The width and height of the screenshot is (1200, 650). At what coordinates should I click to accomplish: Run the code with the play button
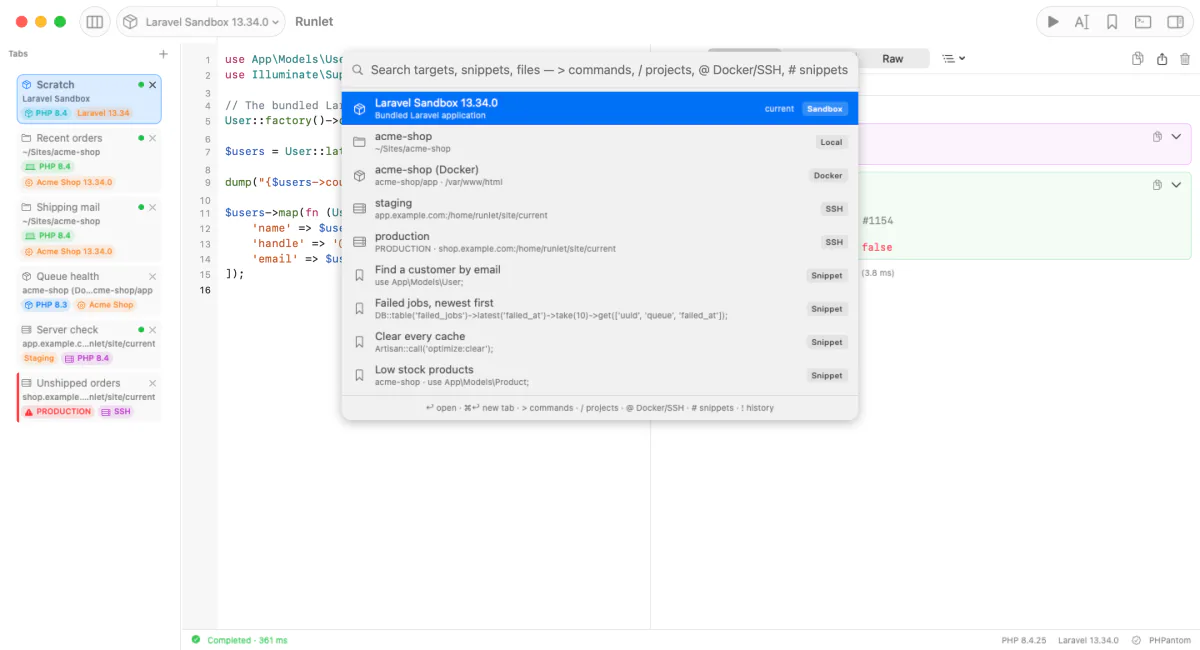[x=1053, y=21]
